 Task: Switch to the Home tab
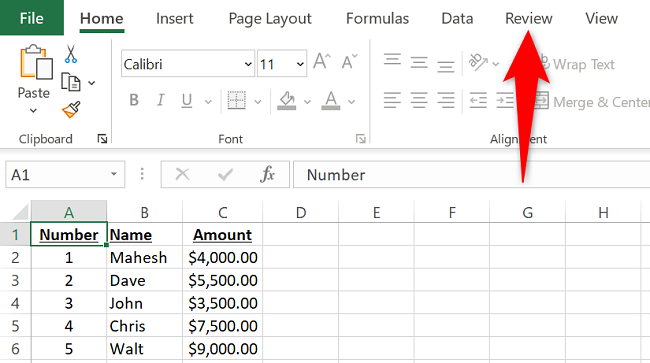[x=102, y=18]
